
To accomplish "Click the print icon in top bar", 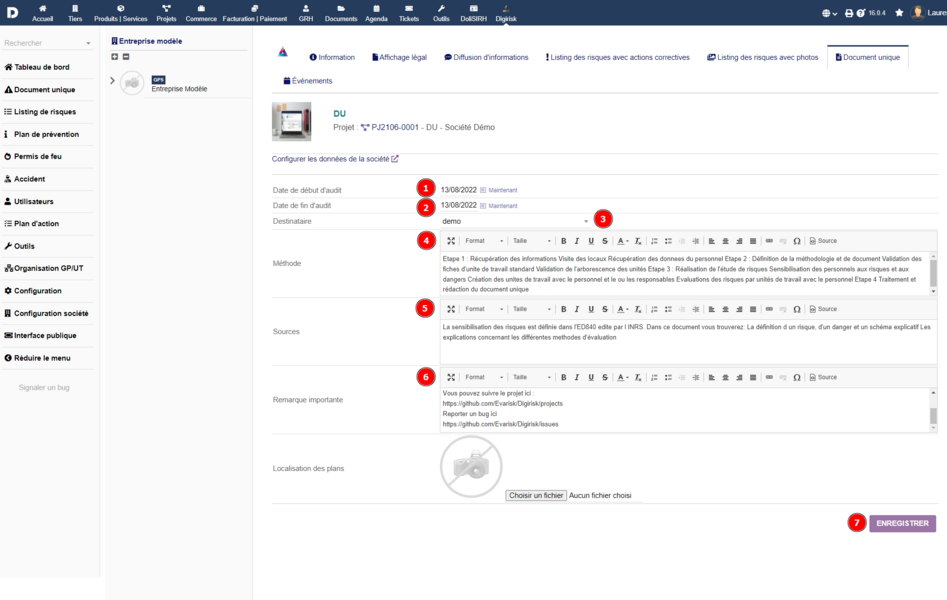I will tap(849, 13).
